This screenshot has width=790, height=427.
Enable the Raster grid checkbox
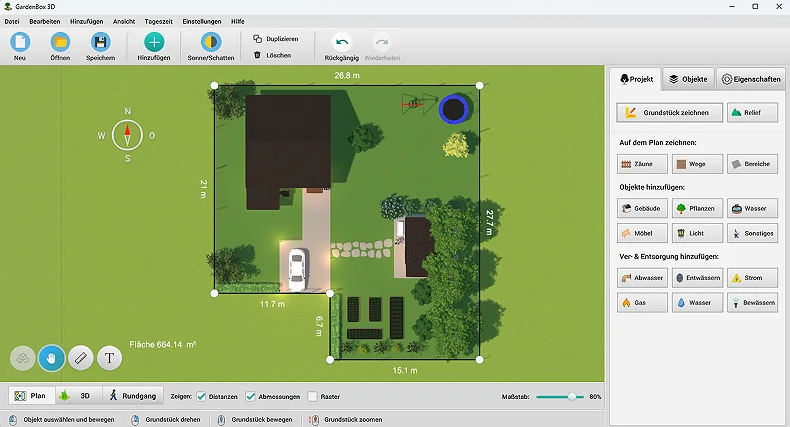(312, 396)
